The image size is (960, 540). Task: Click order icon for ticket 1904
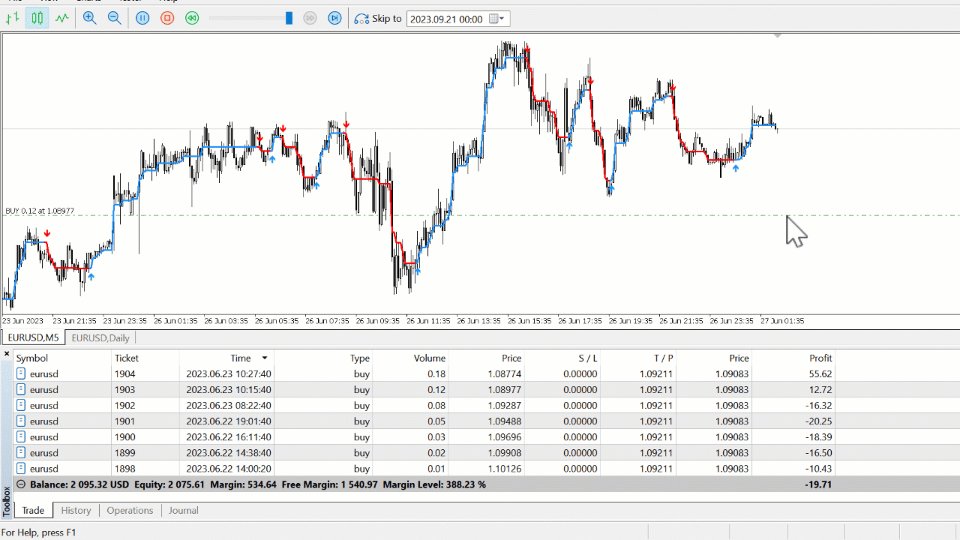point(21,373)
